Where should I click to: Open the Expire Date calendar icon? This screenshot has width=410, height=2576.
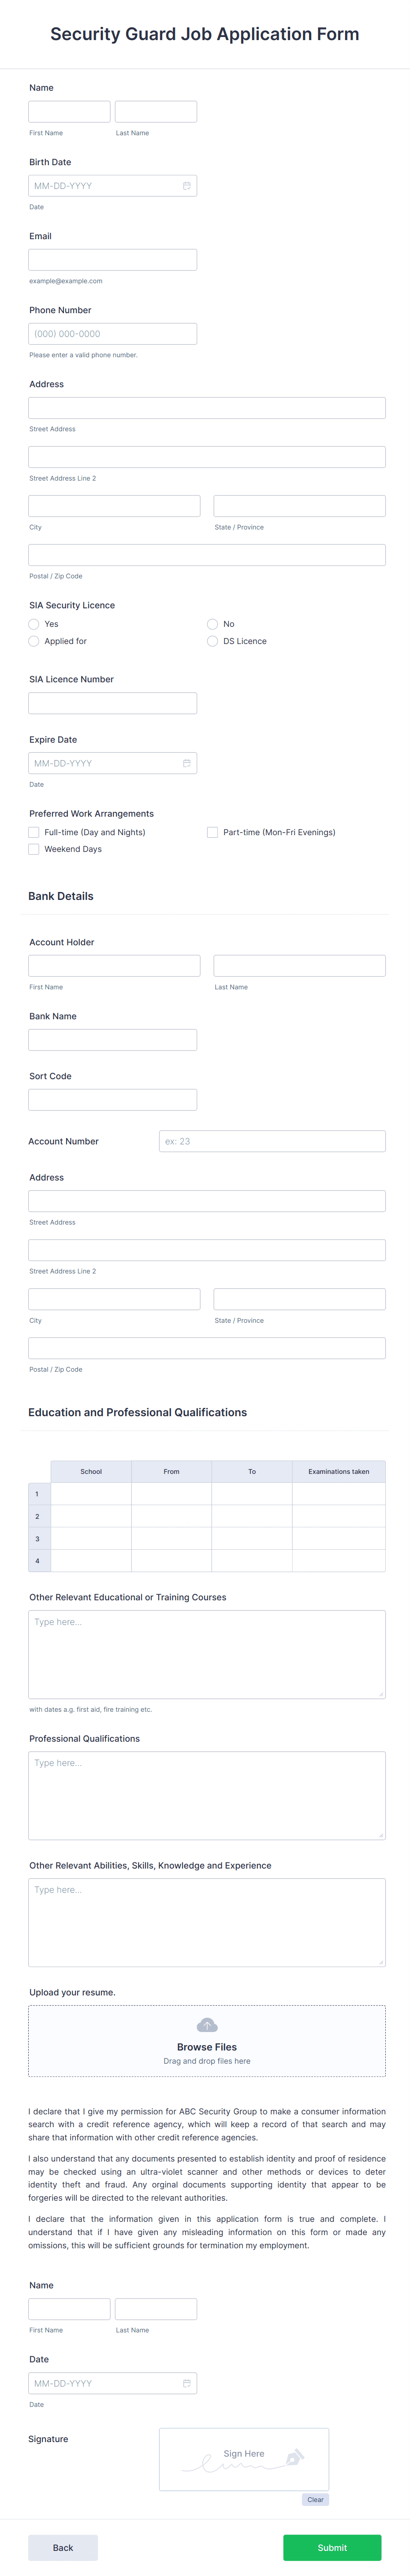(188, 762)
